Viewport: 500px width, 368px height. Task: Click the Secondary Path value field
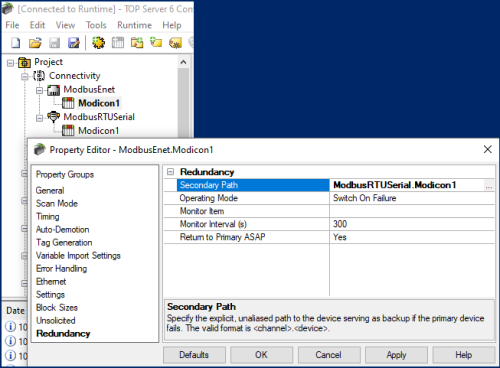pyautogui.click(x=407, y=185)
